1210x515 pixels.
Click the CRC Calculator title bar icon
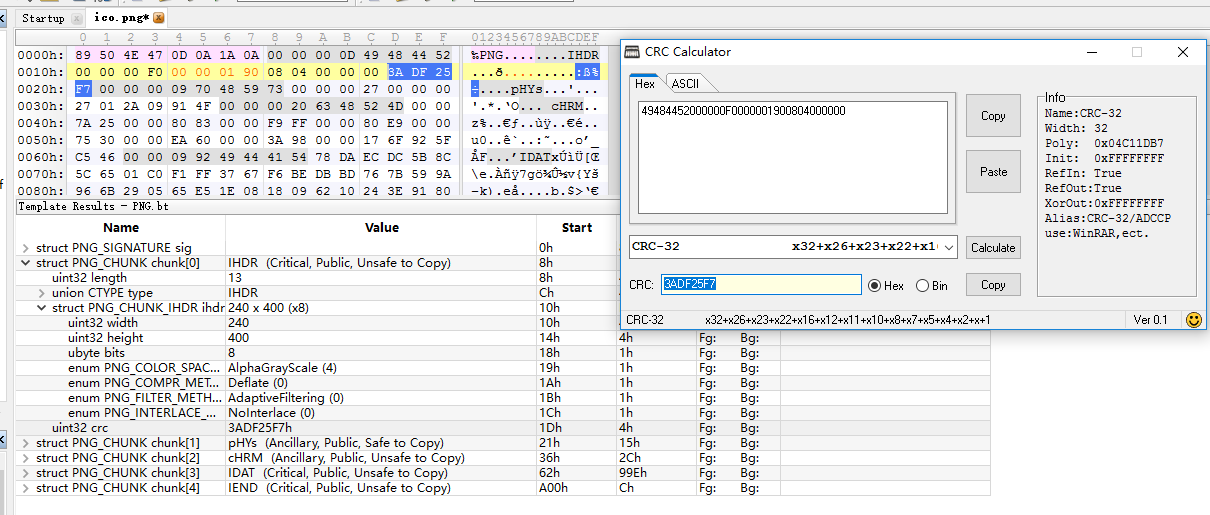click(x=632, y=52)
